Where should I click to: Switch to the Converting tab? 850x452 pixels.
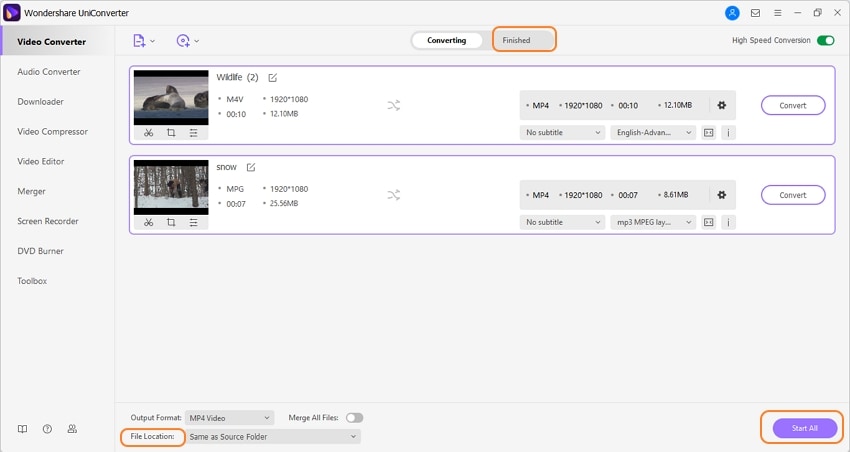447,40
